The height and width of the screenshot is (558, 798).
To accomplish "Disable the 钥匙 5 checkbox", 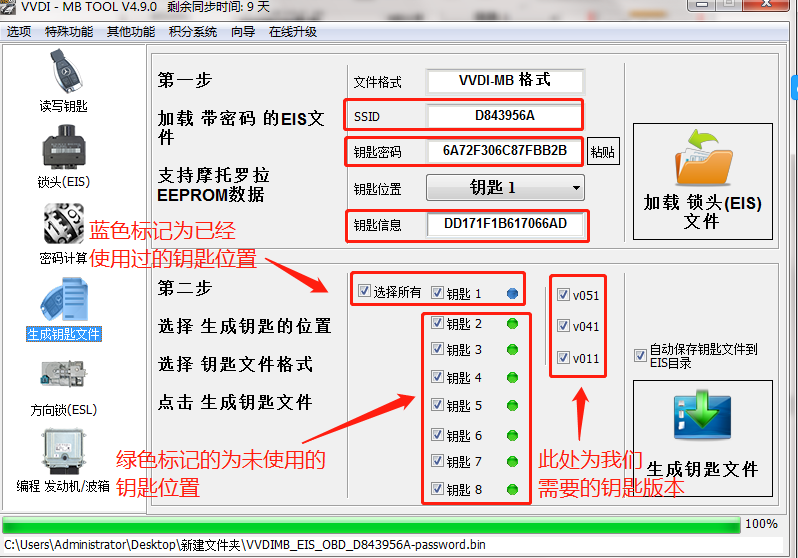I will (437, 405).
